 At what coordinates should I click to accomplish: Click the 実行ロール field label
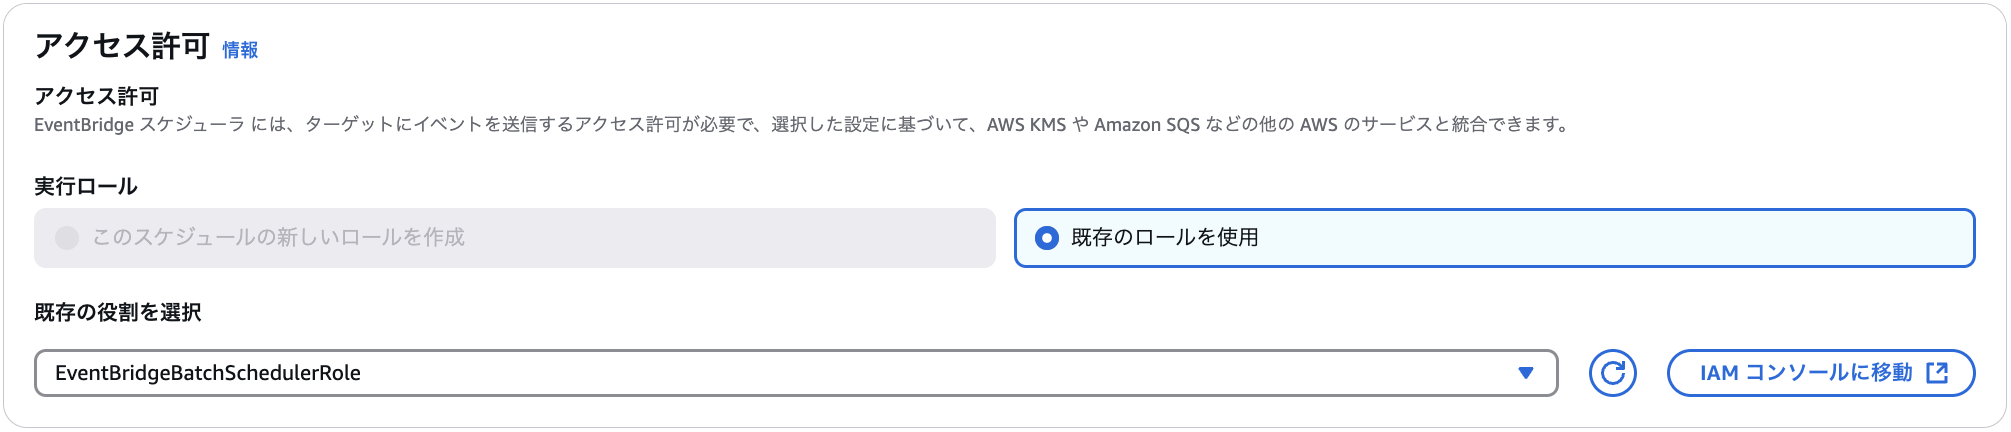(x=86, y=186)
